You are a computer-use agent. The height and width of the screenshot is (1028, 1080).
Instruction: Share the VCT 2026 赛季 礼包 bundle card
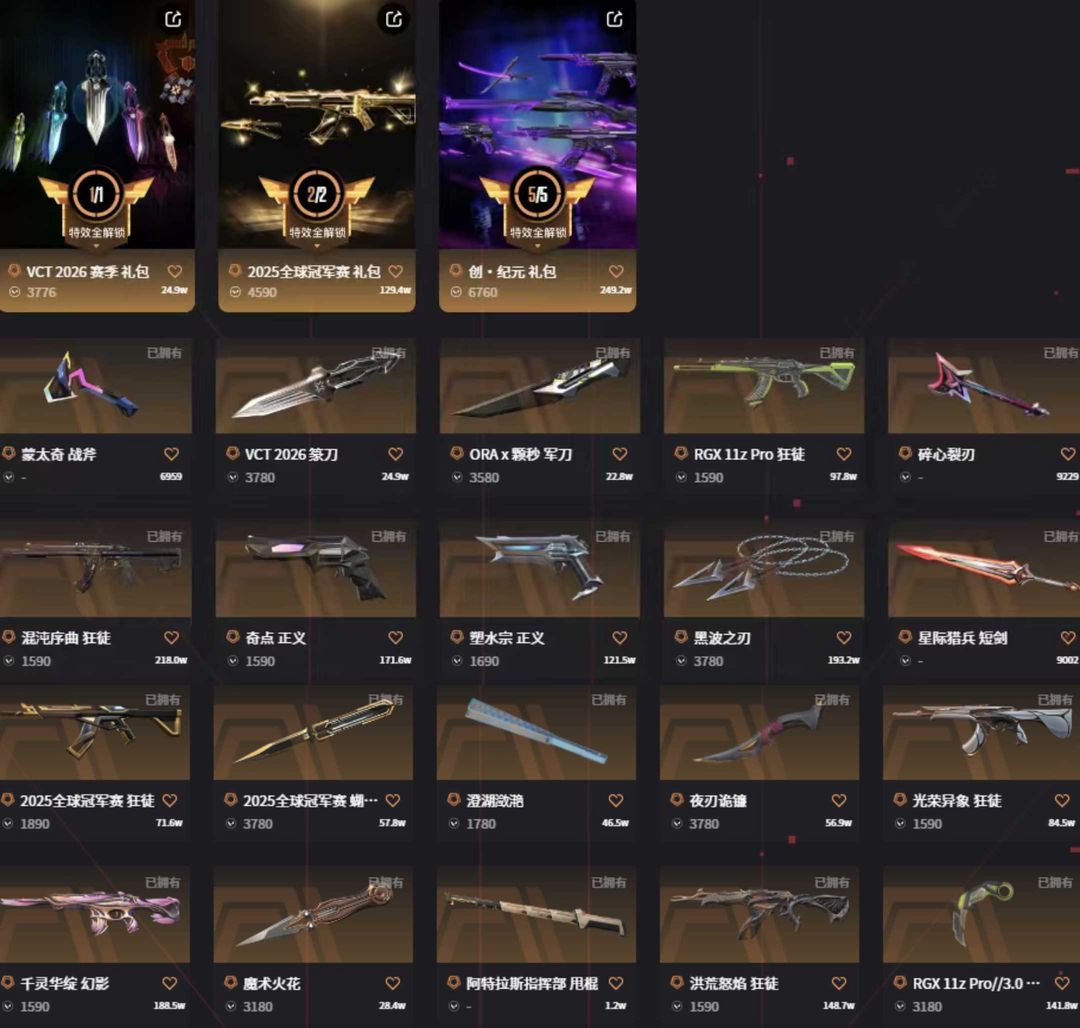tap(173, 19)
